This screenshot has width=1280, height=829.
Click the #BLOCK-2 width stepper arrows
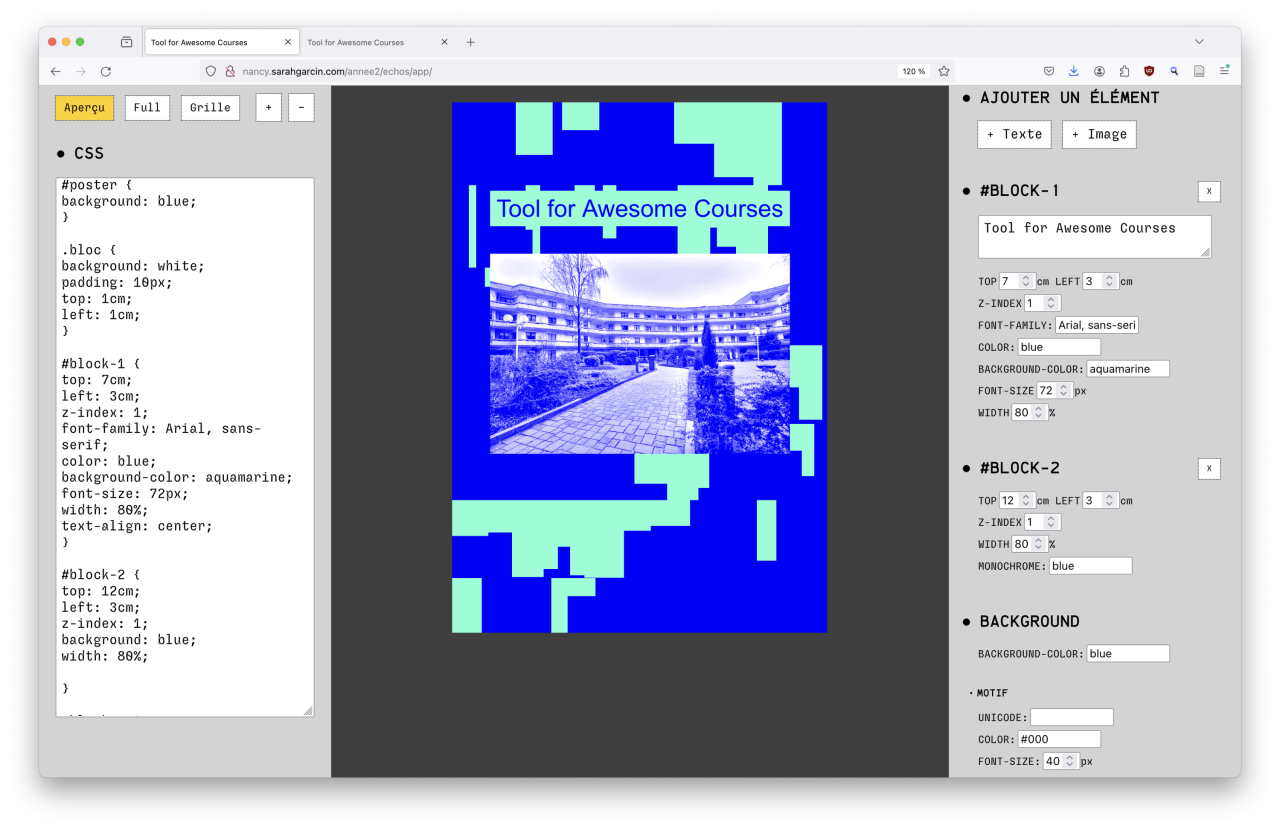click(1039, 544)
